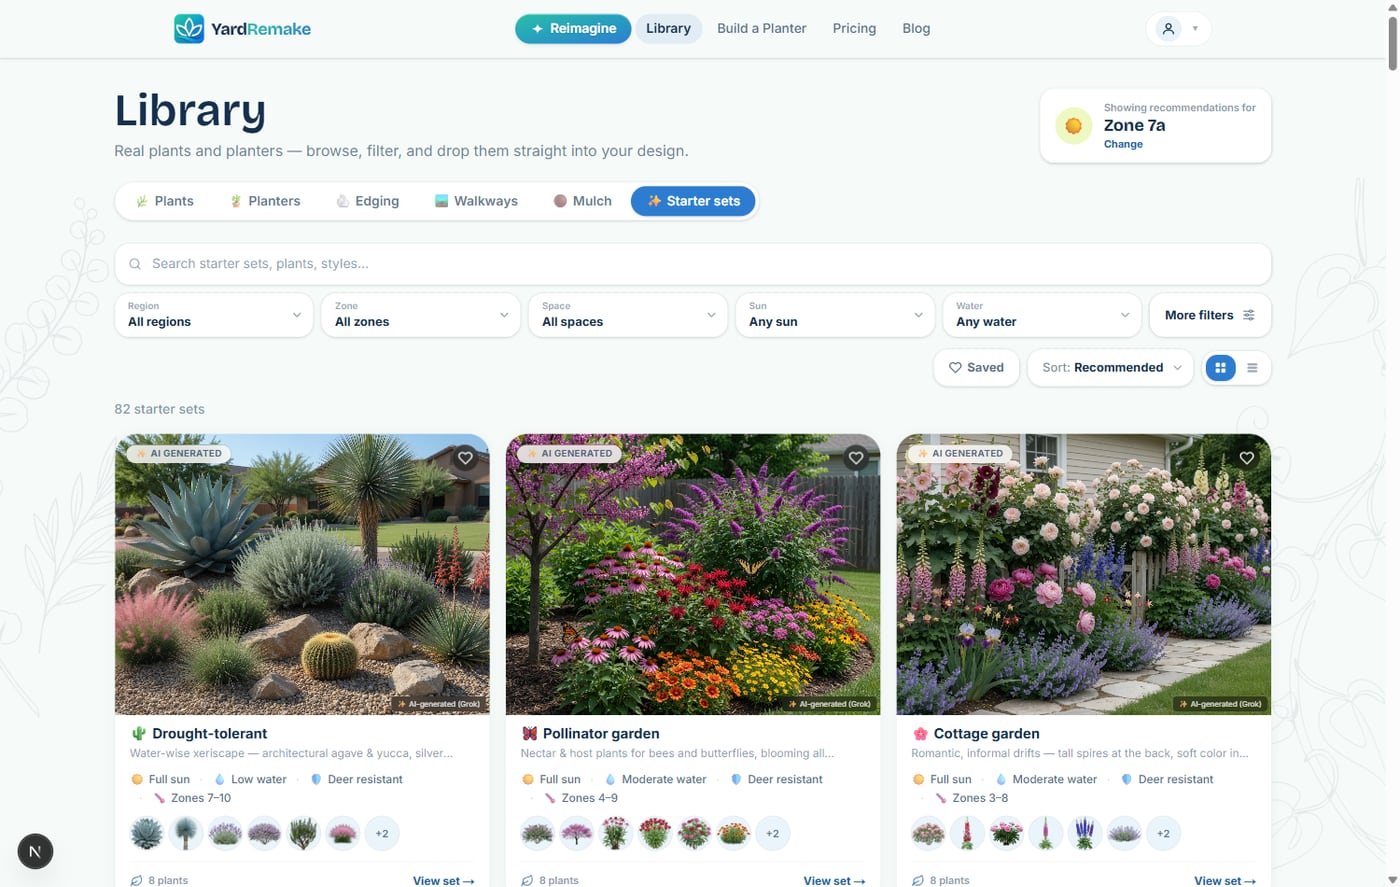Click the pink muhly grass icon in Drought-tolerant
Image resolution: width=1400 pixels, height=887 pixels.
click(x=343, y=833)
